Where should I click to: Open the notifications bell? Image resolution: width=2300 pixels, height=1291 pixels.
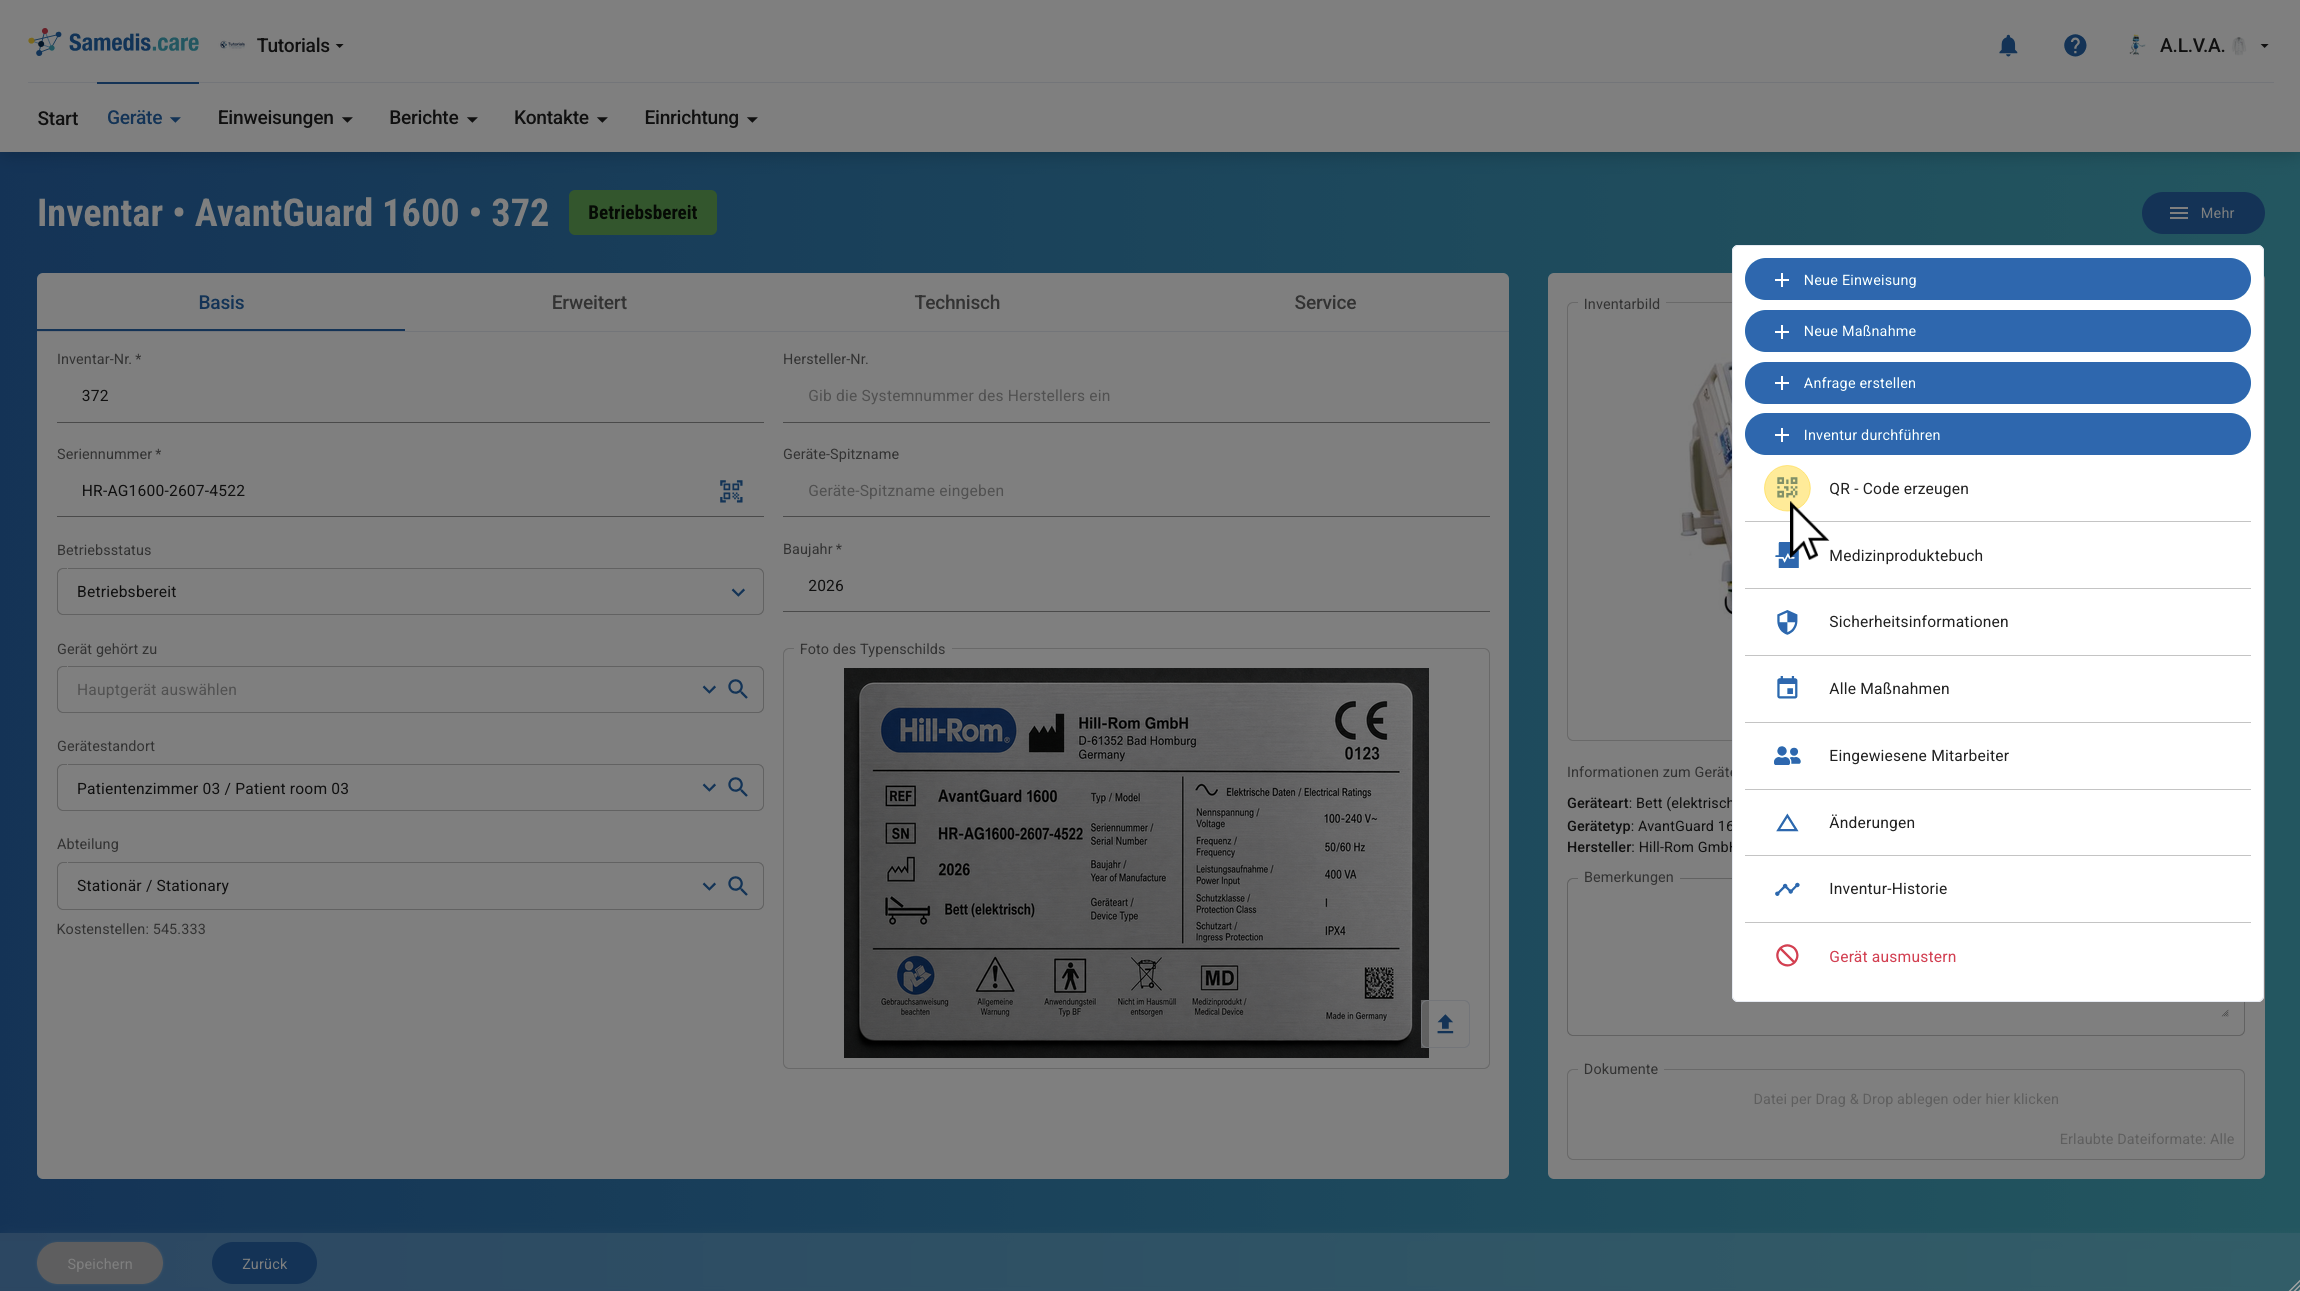point(2008,45)
